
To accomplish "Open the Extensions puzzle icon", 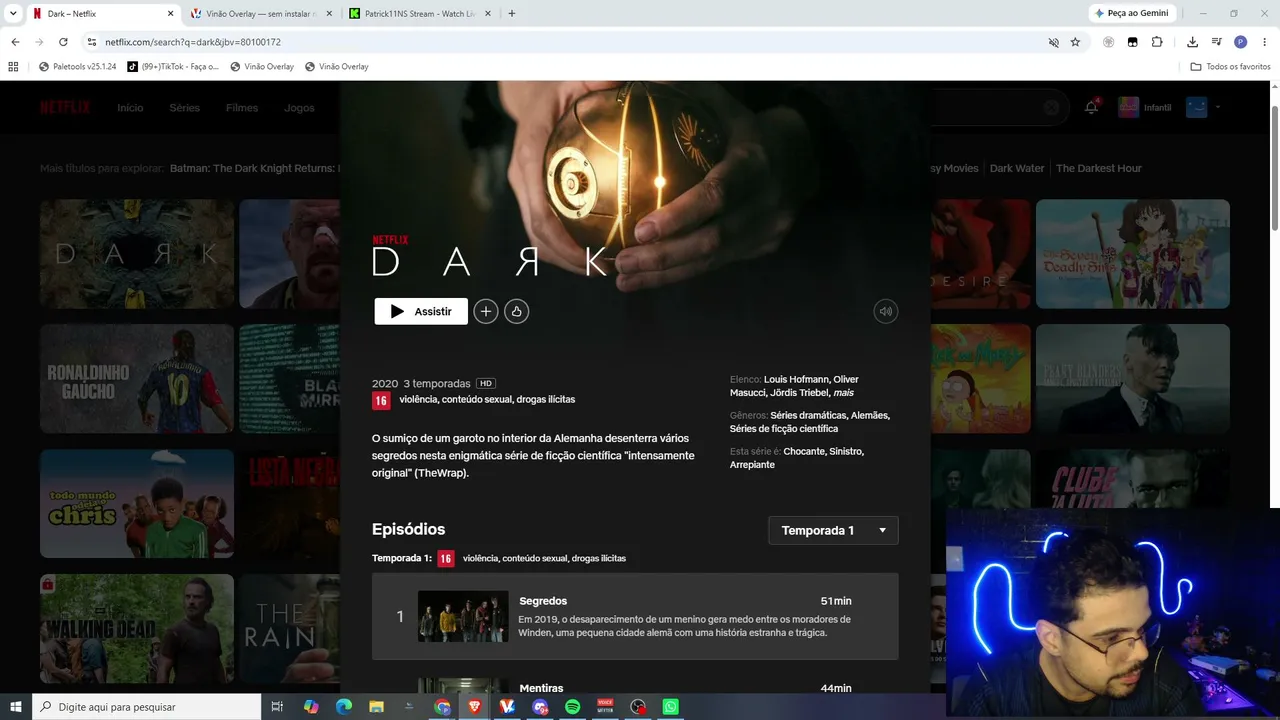I will (x=1157, y=42).
